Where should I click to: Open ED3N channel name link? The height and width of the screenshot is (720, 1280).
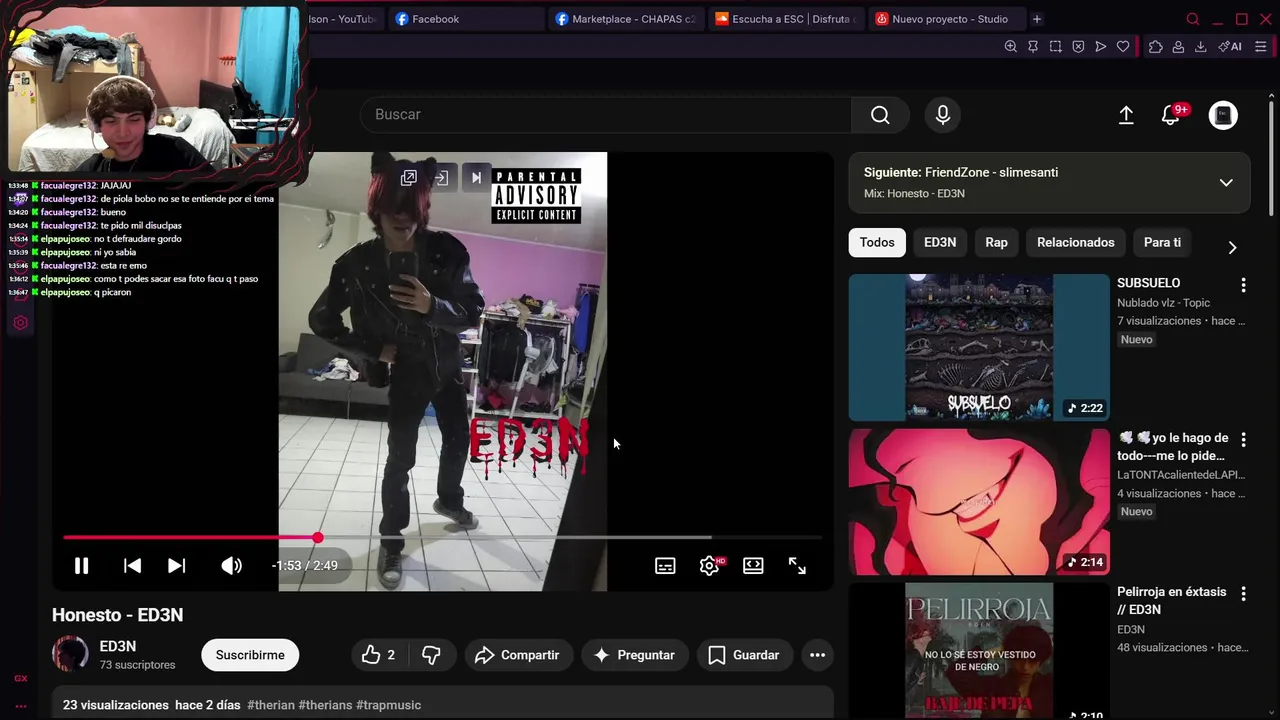tap(118, 646)
